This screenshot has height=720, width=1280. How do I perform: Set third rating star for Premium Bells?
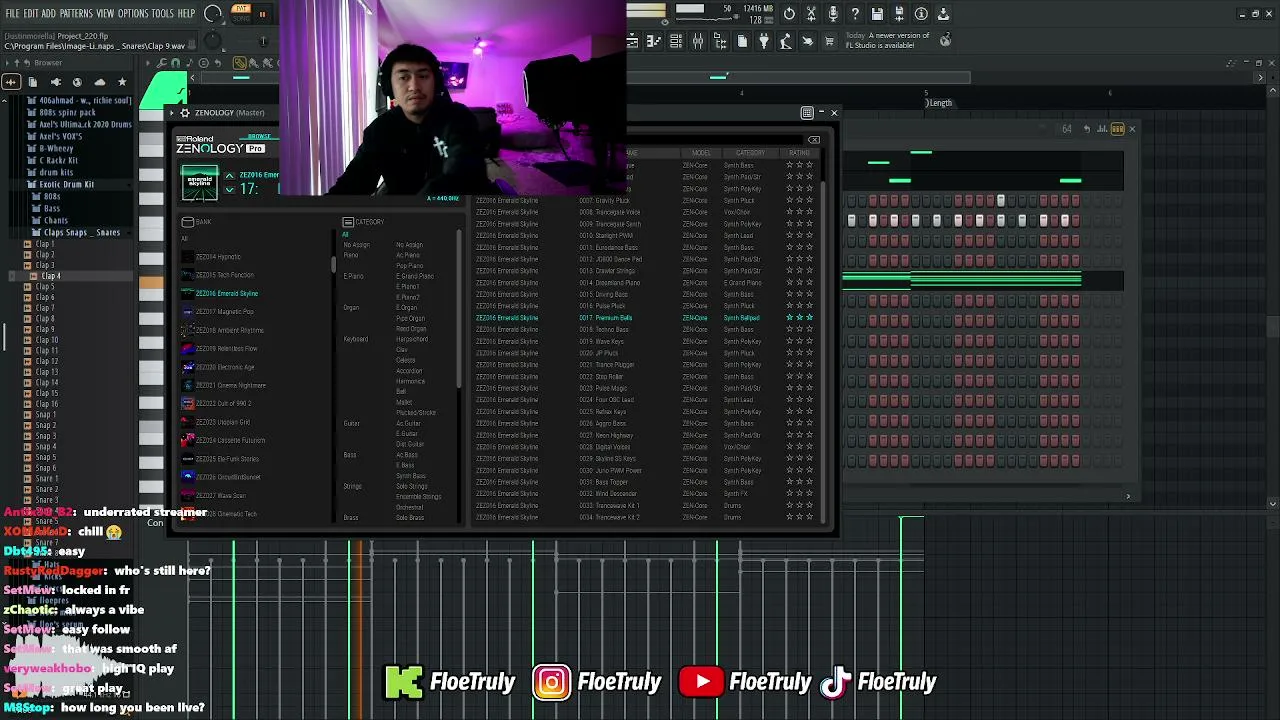pyautogui.click(x=809, y=318)
